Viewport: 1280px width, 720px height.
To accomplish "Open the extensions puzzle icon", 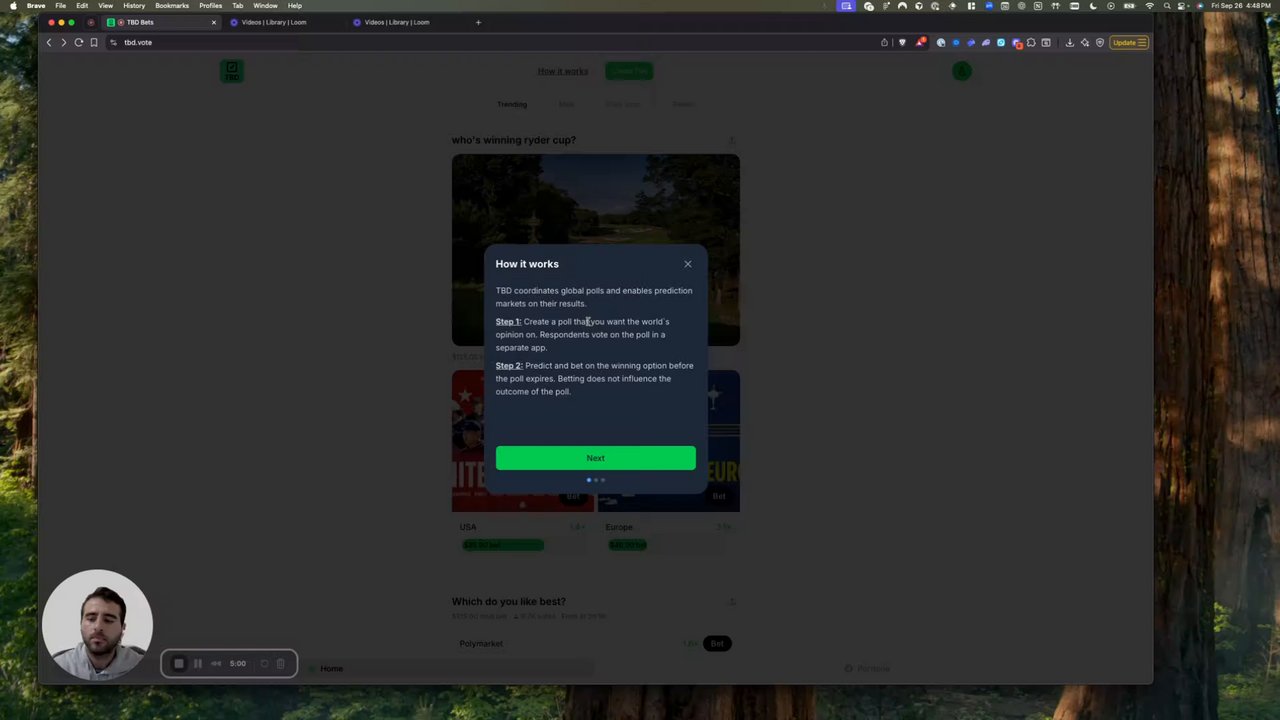I will [1031, 42].
